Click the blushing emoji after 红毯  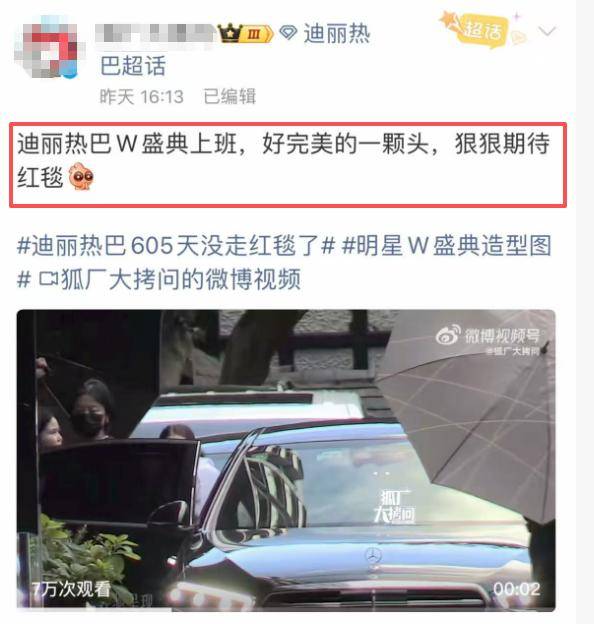pos(81,177)
